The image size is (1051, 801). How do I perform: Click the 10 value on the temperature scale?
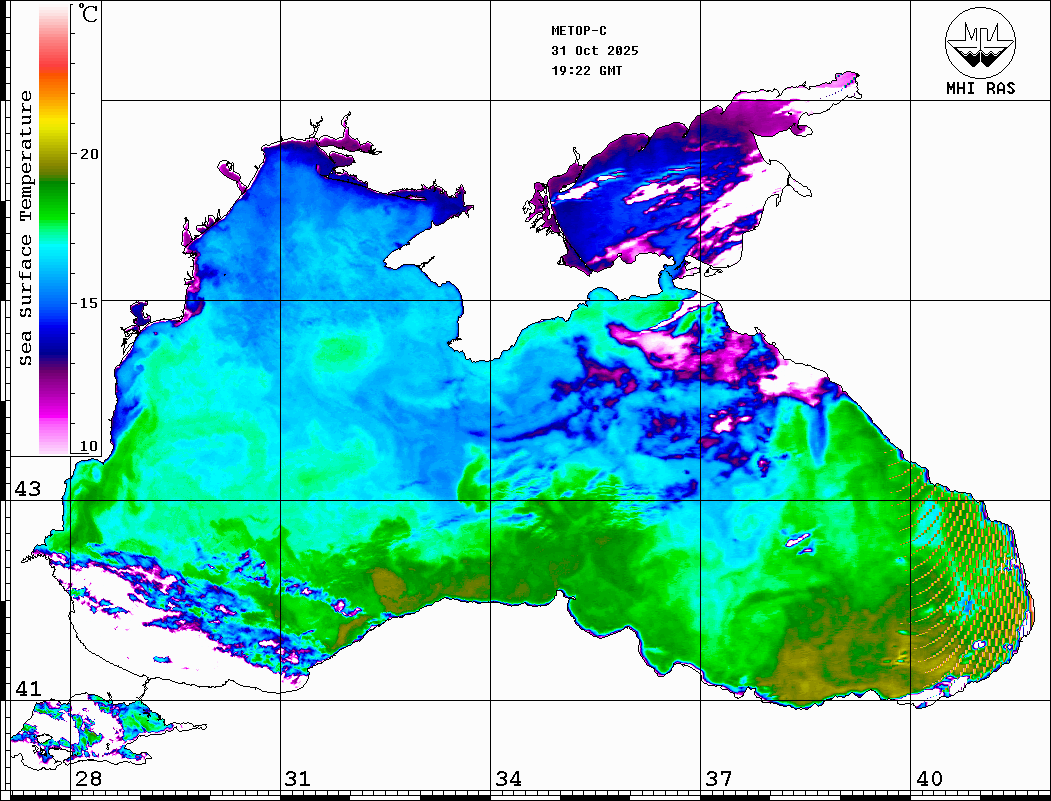point(90,446)
